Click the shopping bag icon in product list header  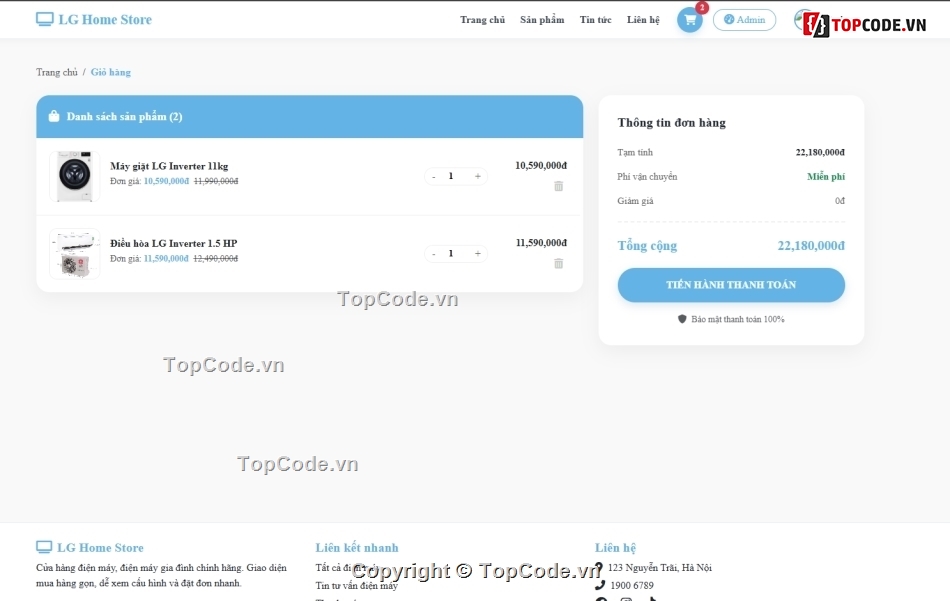pyautogui.click(x=54, y=116)
